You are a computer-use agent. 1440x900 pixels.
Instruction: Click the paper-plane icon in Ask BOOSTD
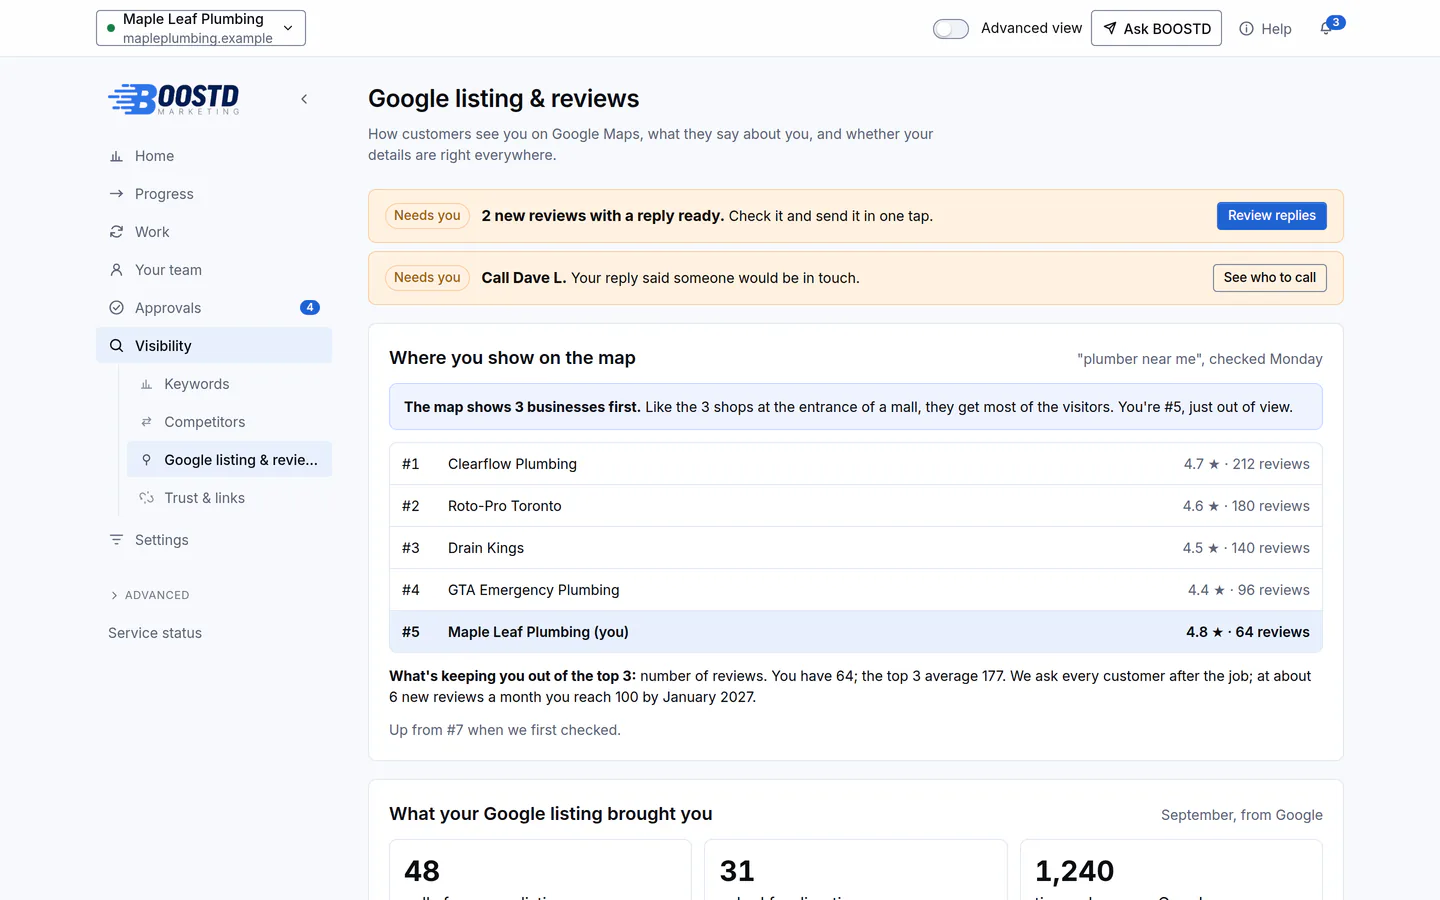click(x=1110, y=28)
